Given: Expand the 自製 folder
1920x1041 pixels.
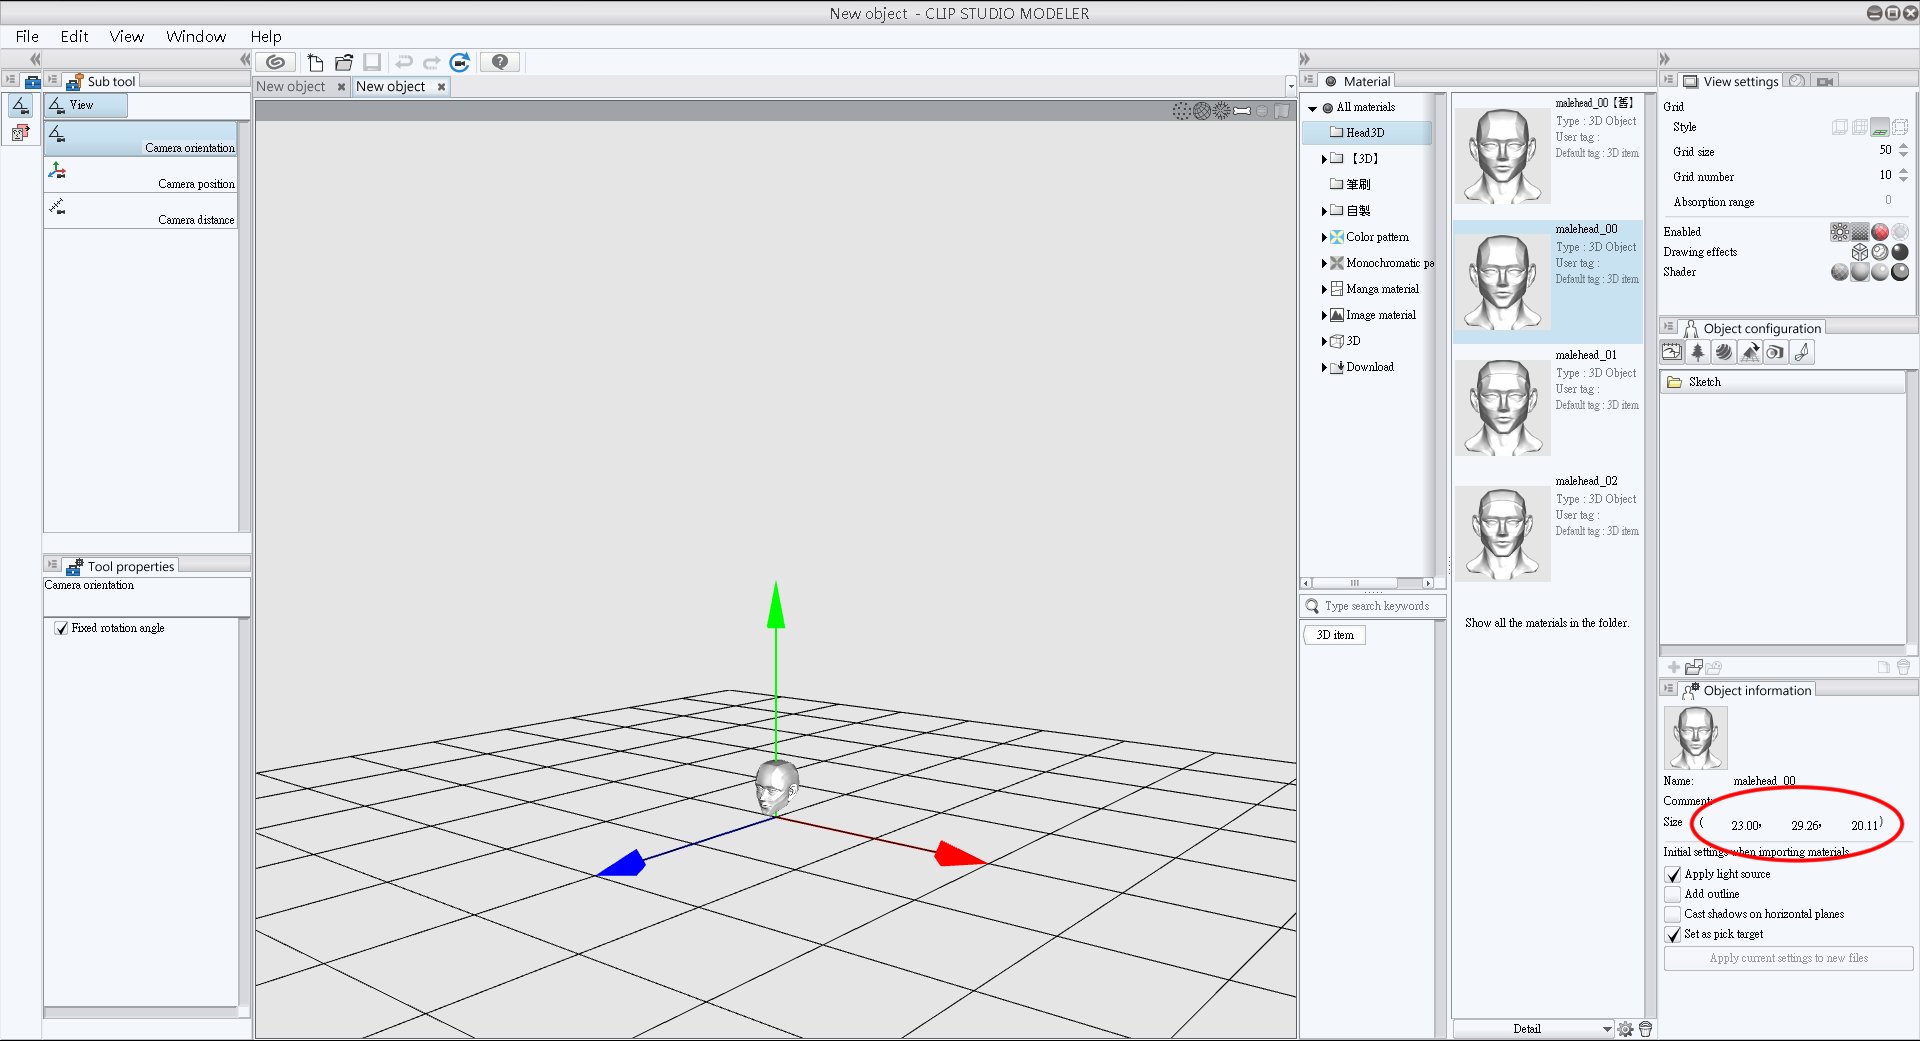Looking at the screenshot, I should [x=1324, y=211].
